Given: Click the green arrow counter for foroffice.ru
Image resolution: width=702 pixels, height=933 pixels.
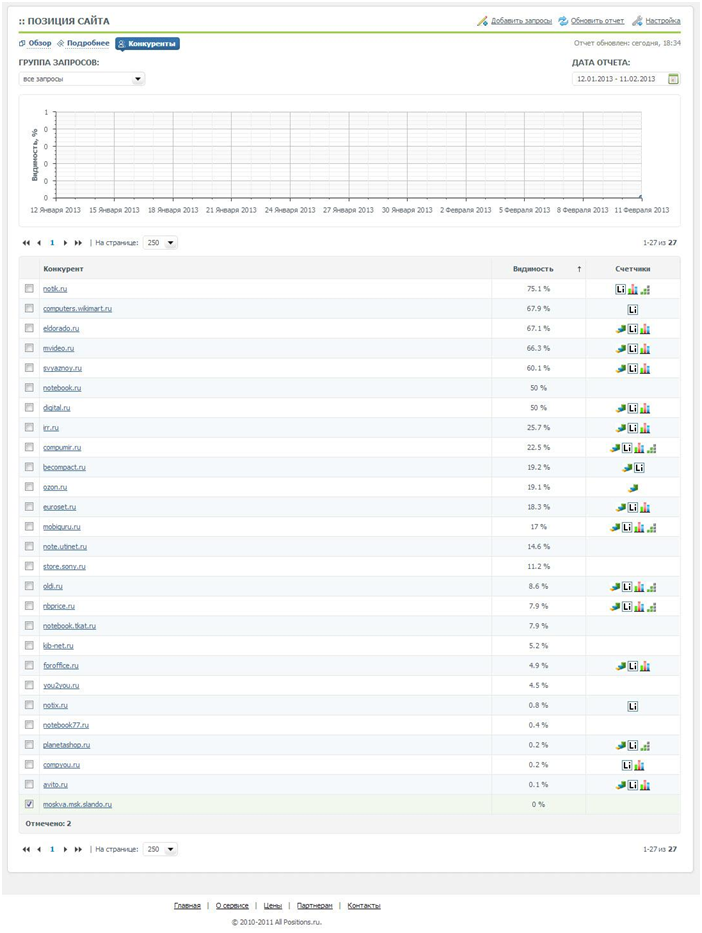Looking at the screenshot, I should pos(620,666).
